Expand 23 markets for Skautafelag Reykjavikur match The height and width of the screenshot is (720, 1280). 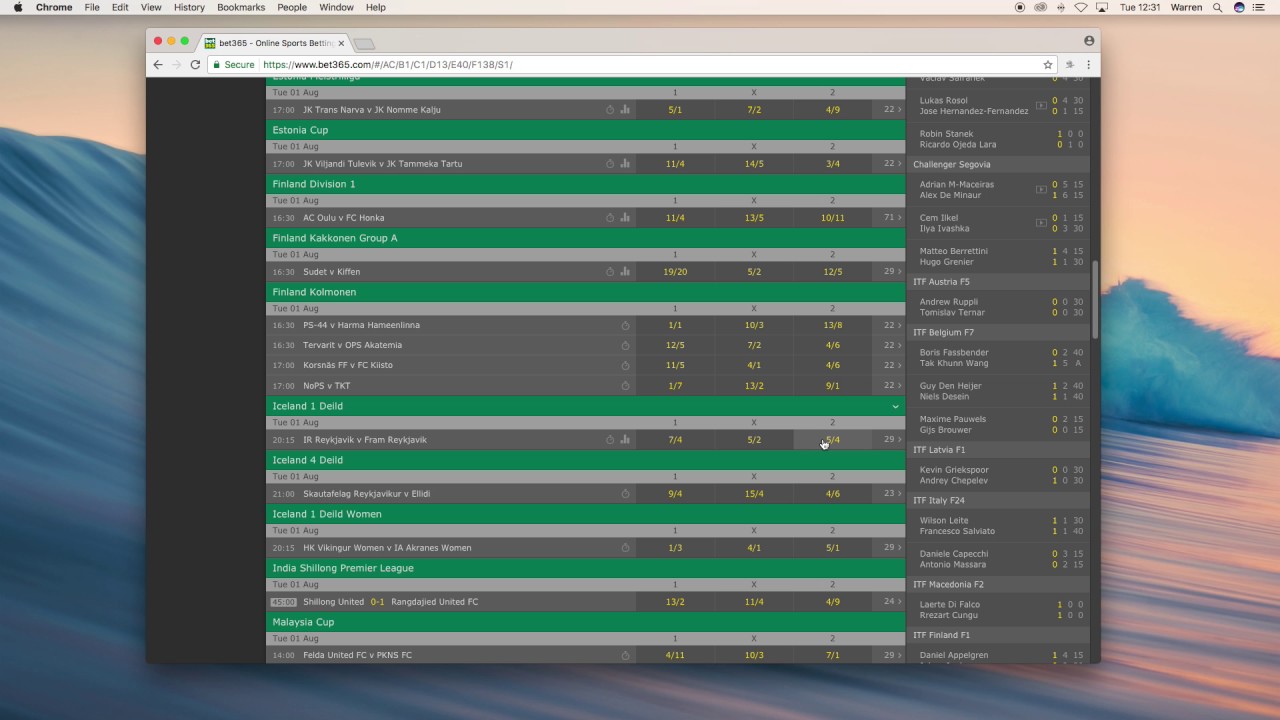pyautogui.click(x=892, y=494)
